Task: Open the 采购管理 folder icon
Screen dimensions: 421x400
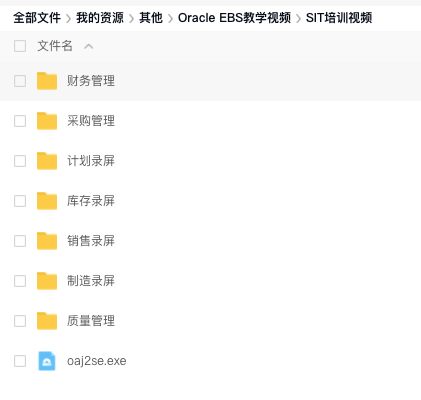Action: click(47, 121)
